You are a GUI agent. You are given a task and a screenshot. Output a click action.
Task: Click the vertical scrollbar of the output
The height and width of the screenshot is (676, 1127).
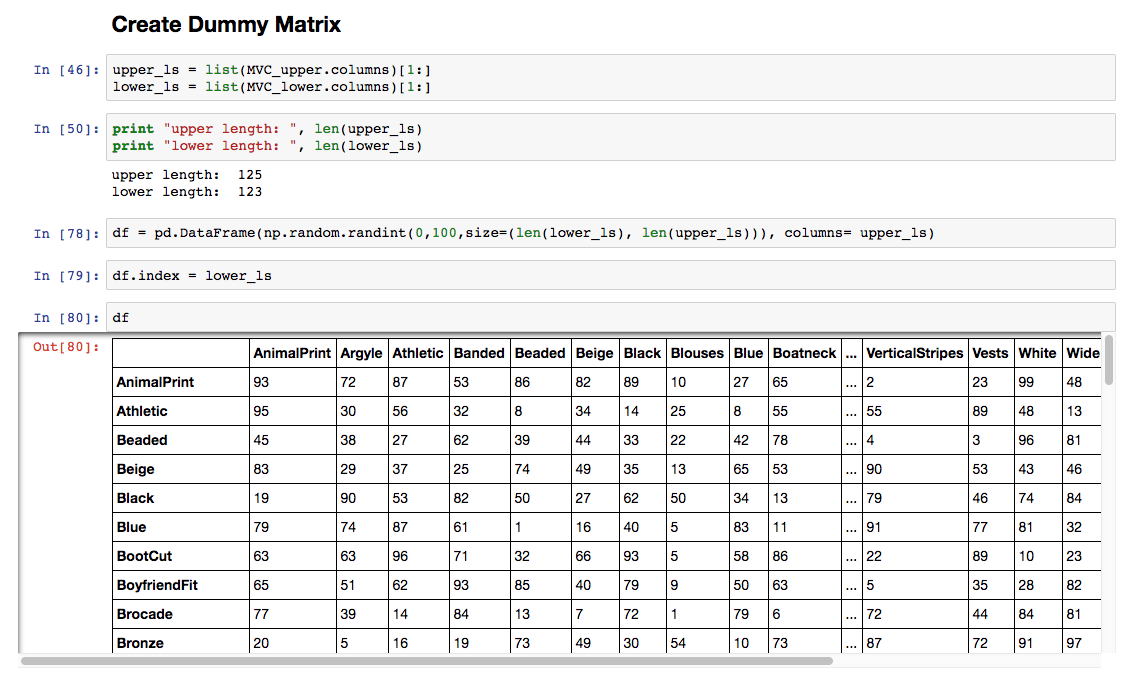[x=1108, y=360]
